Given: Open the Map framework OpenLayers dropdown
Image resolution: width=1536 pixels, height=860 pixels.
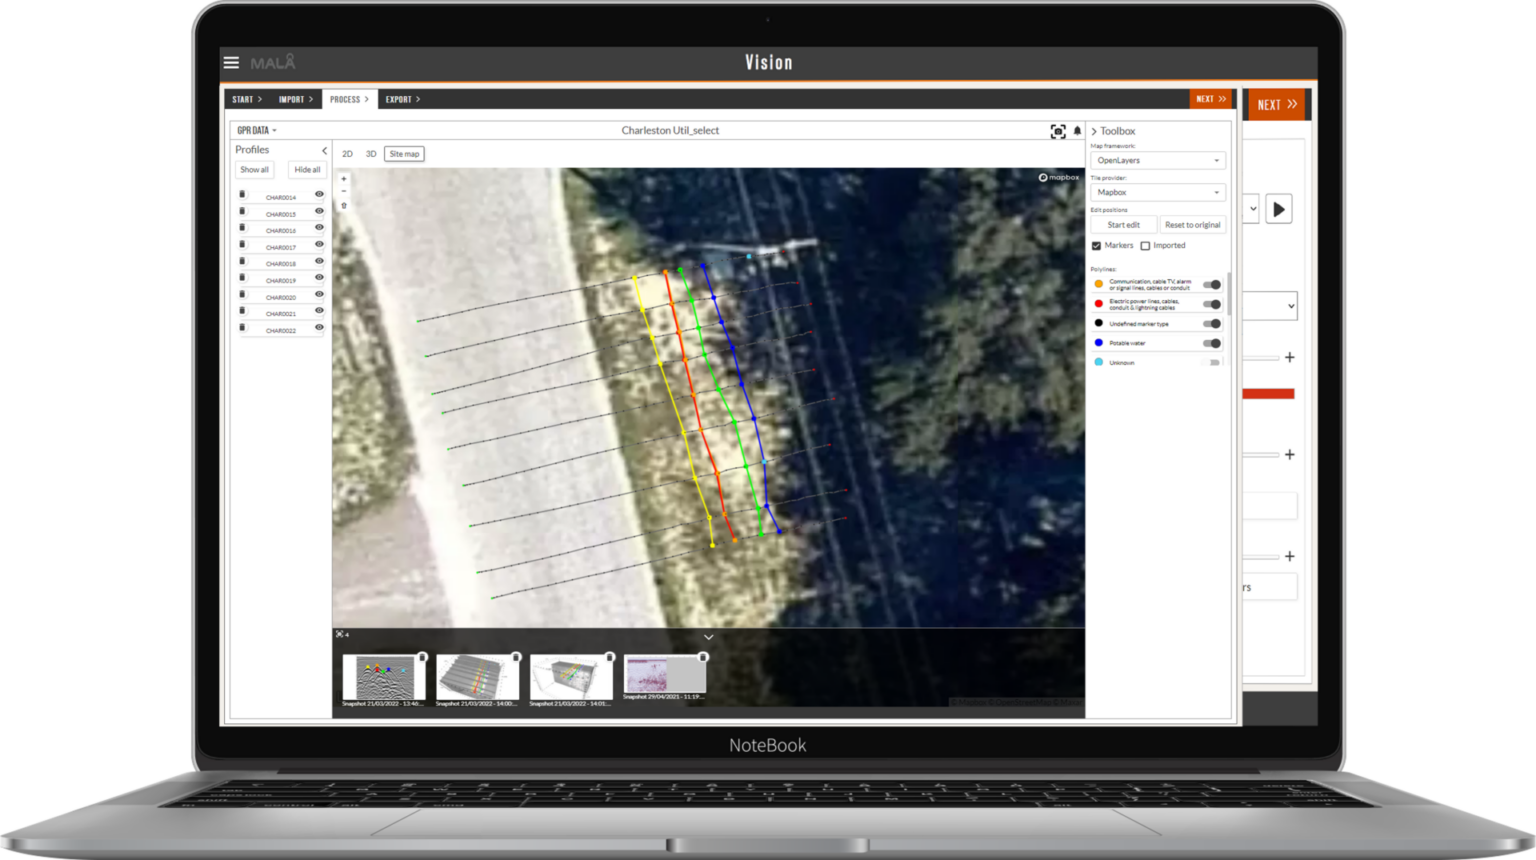Looking at the screenshot, I should (1157, 160).
